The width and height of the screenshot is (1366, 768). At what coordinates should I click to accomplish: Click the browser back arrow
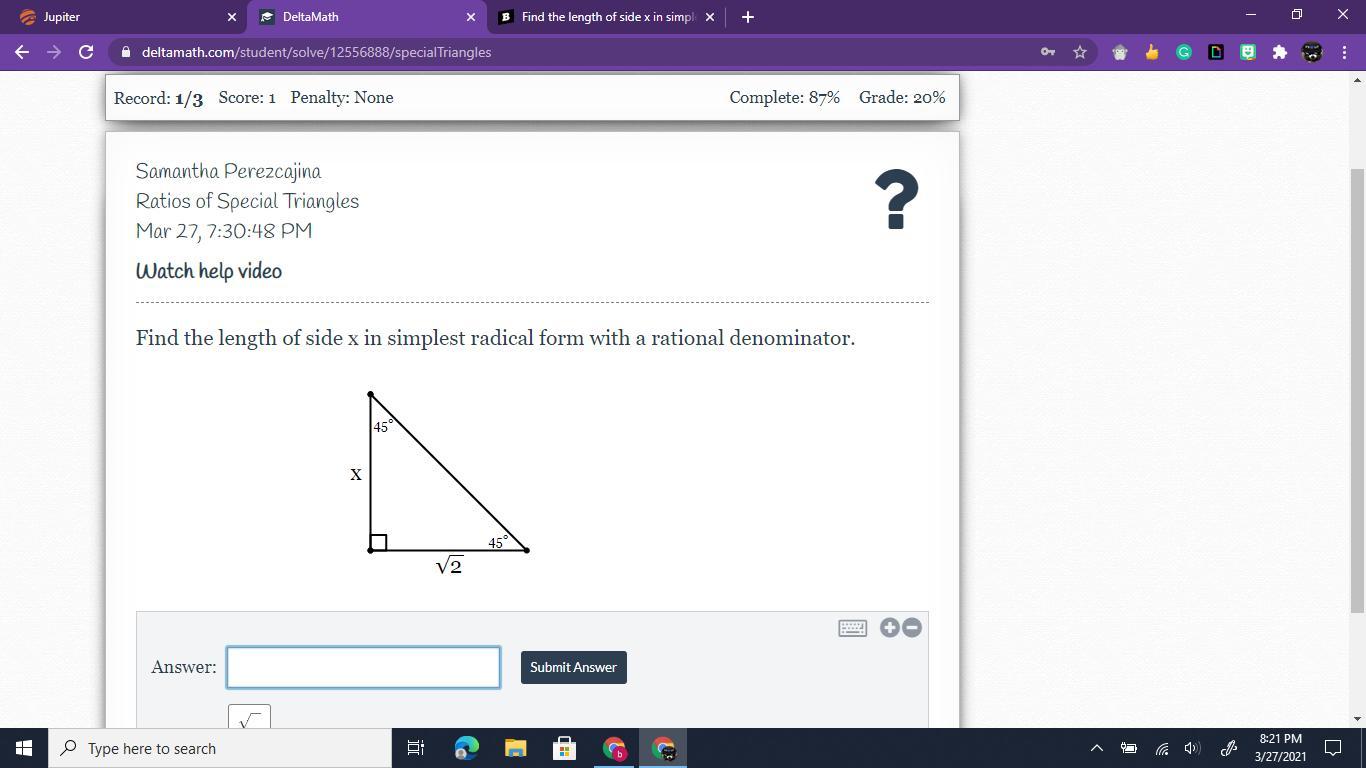coord(21,52)
